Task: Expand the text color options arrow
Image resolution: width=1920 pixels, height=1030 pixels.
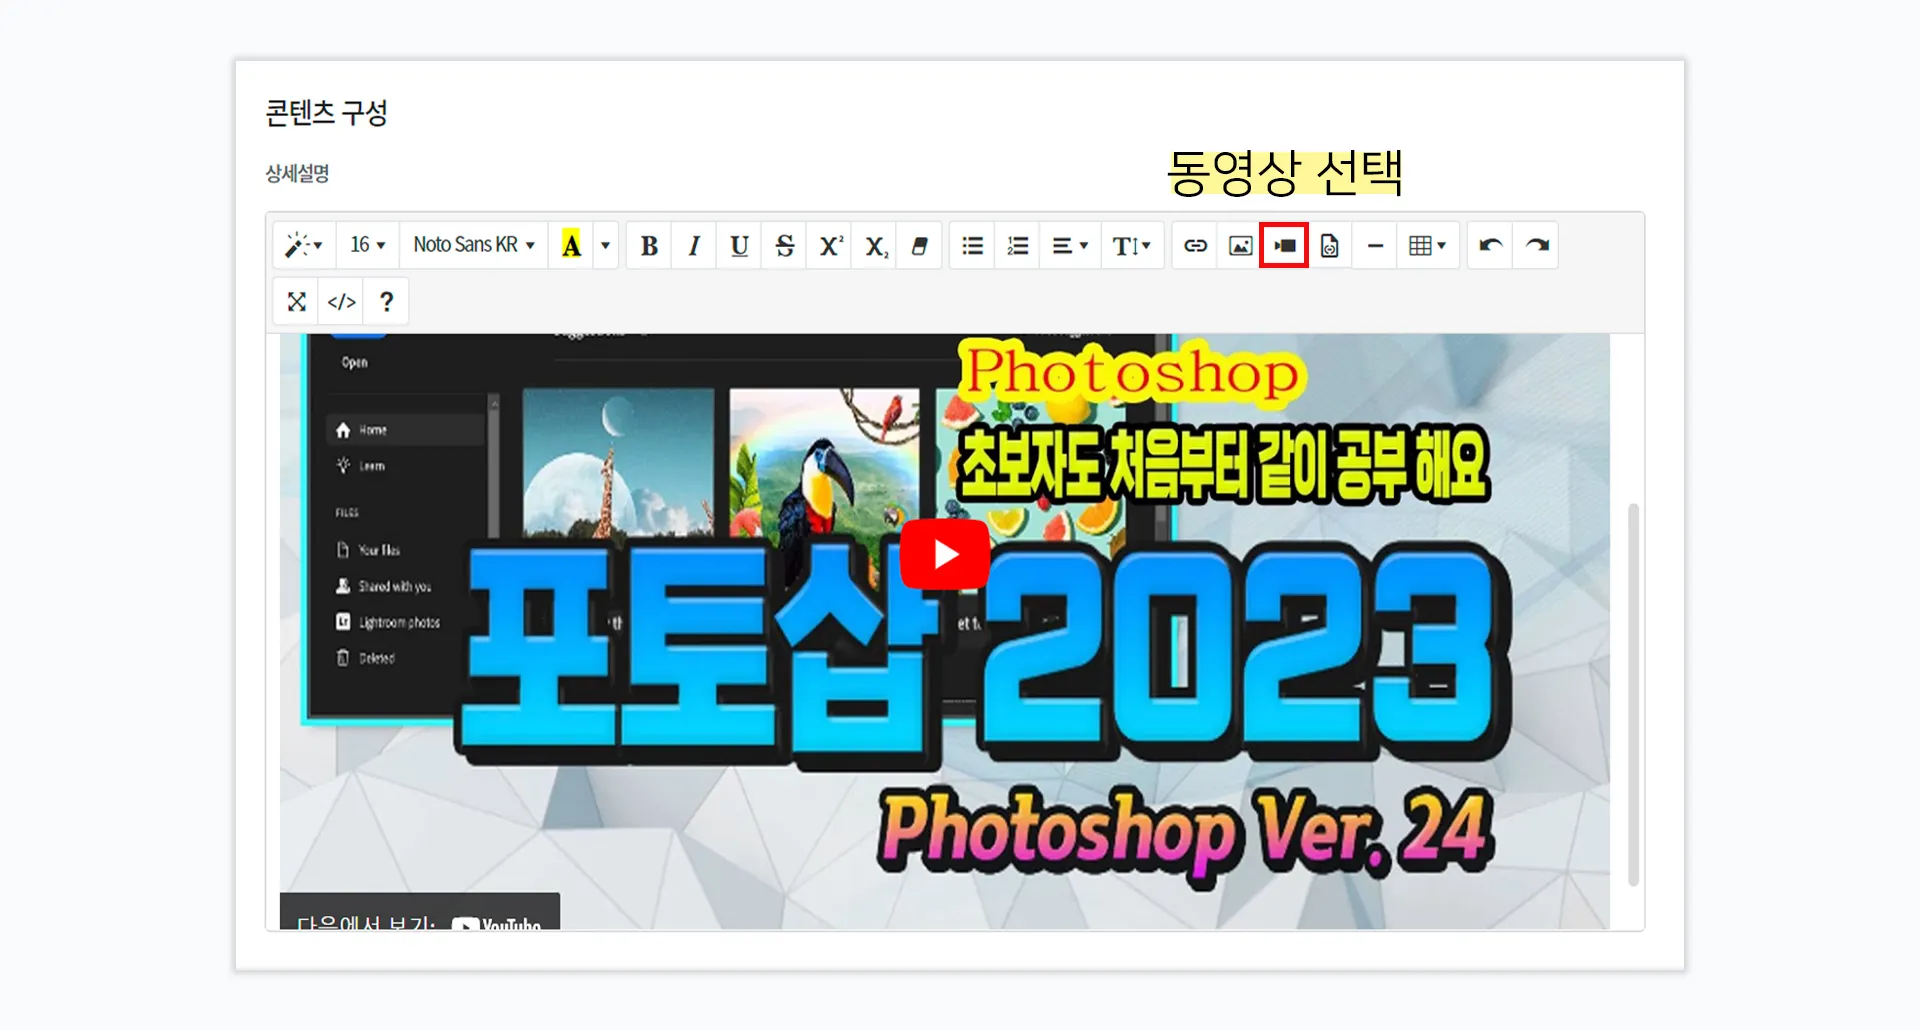Action: (x=605, y=245)
